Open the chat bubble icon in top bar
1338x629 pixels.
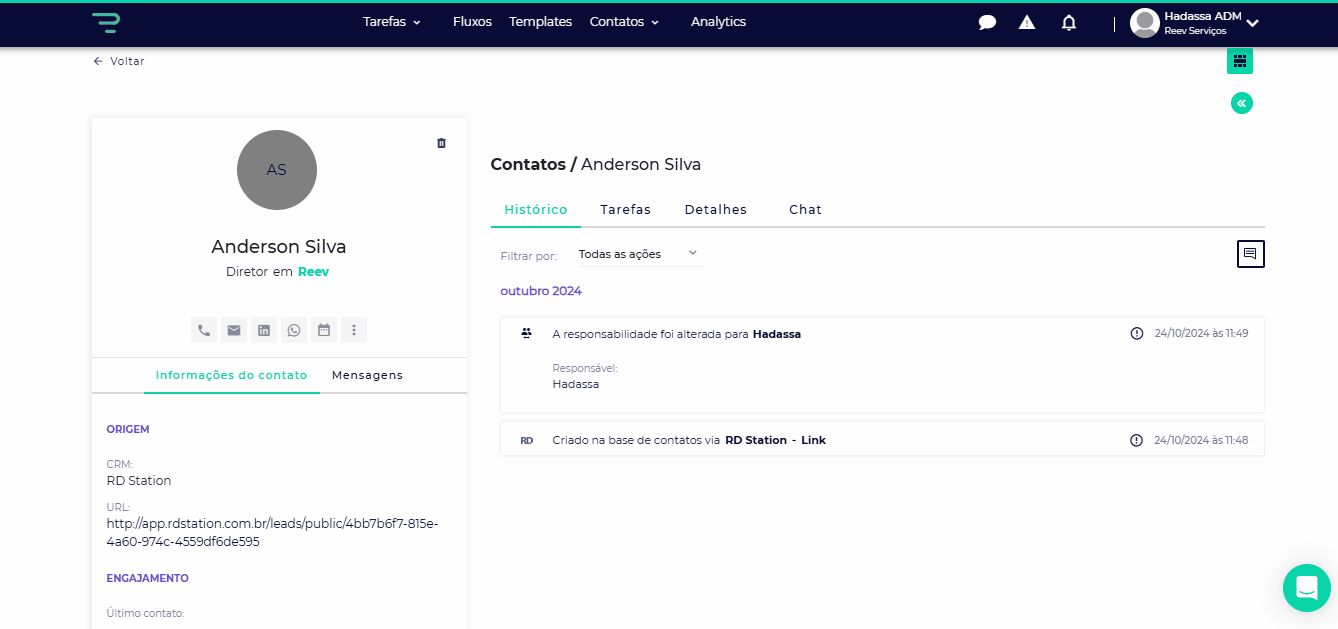coord(987,22)
